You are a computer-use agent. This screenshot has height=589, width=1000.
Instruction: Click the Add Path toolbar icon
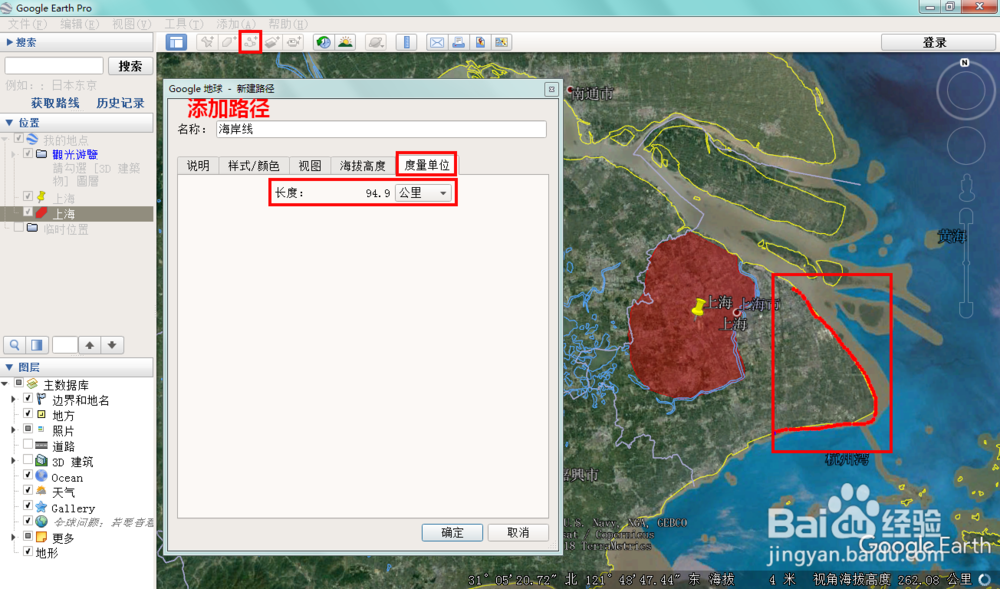pos(250,42)
